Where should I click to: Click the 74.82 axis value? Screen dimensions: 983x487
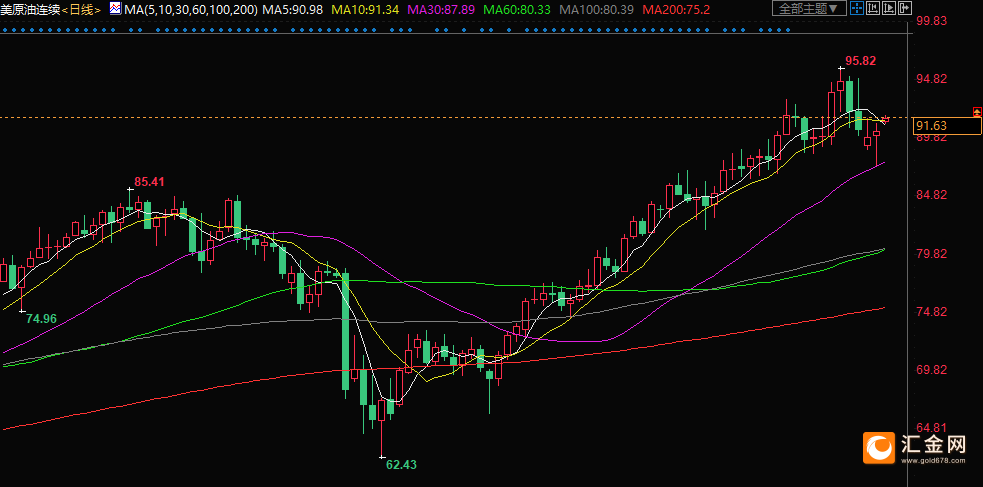932,312
